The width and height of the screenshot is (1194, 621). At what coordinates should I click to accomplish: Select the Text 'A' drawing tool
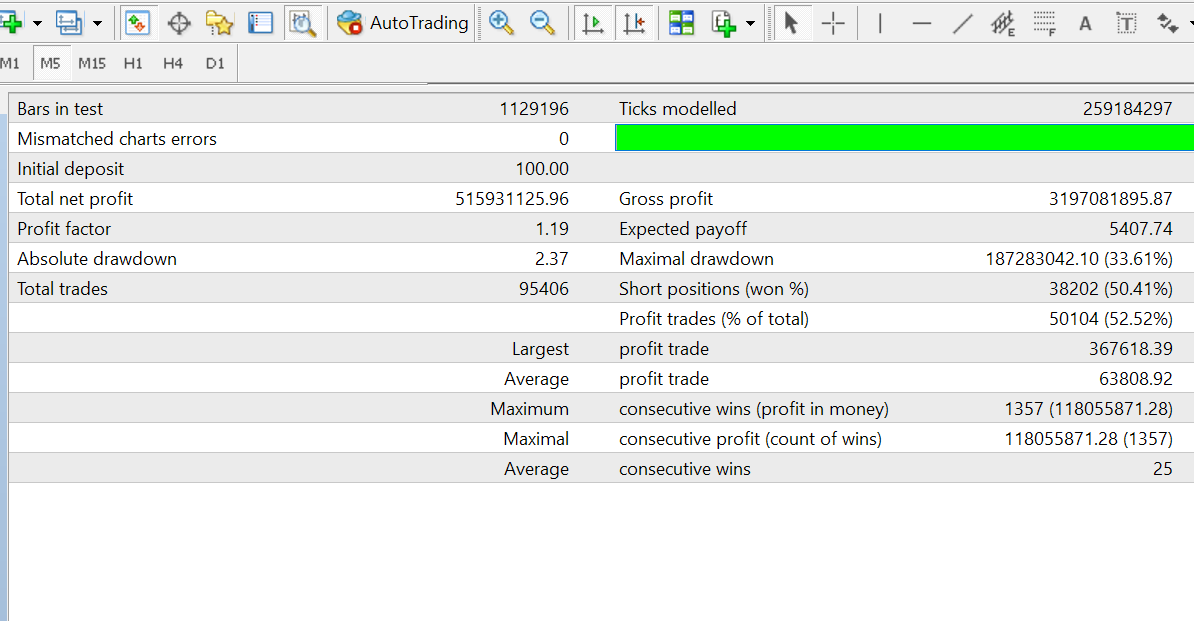(x=1085, y=24)
